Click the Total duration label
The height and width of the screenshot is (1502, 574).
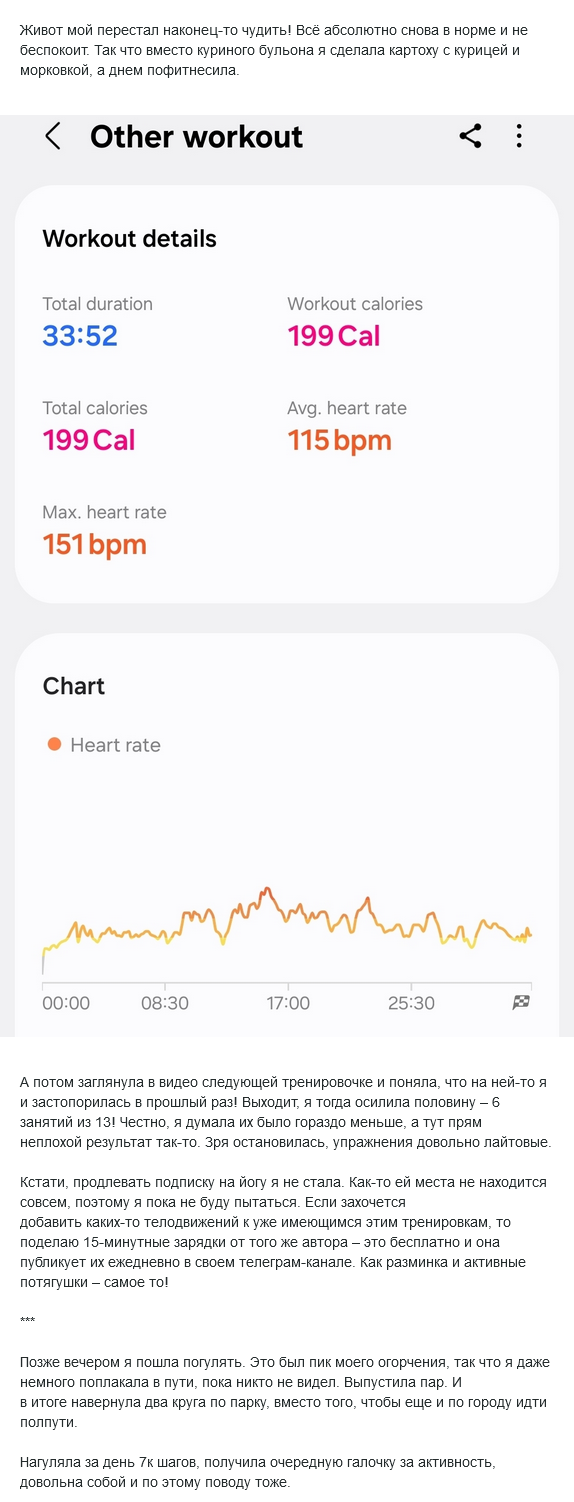(97, 304)
